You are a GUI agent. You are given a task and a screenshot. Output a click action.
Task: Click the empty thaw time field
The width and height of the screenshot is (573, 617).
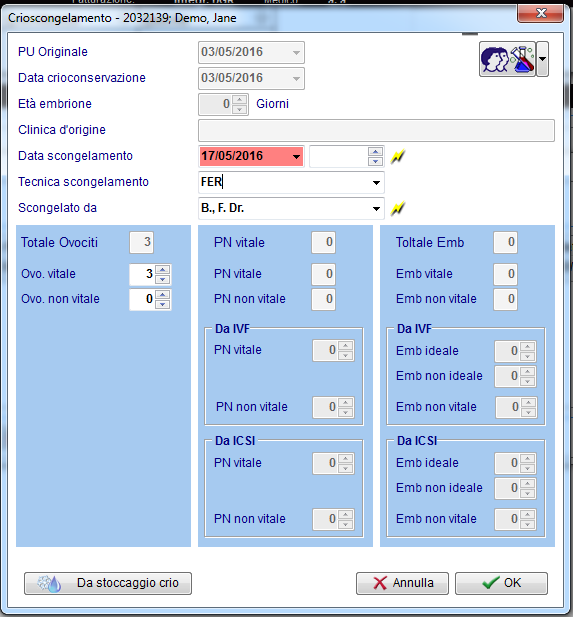(339, 157)
